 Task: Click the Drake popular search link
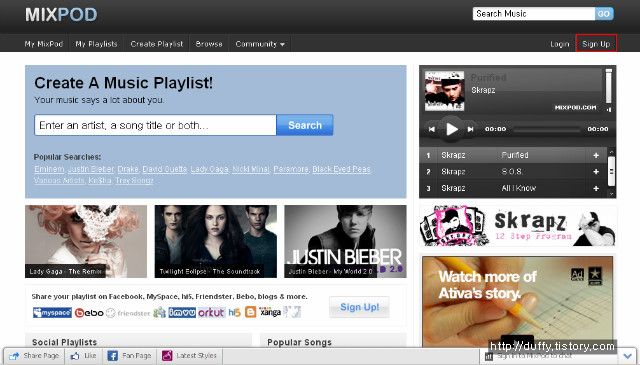click(x=128, y=169)
